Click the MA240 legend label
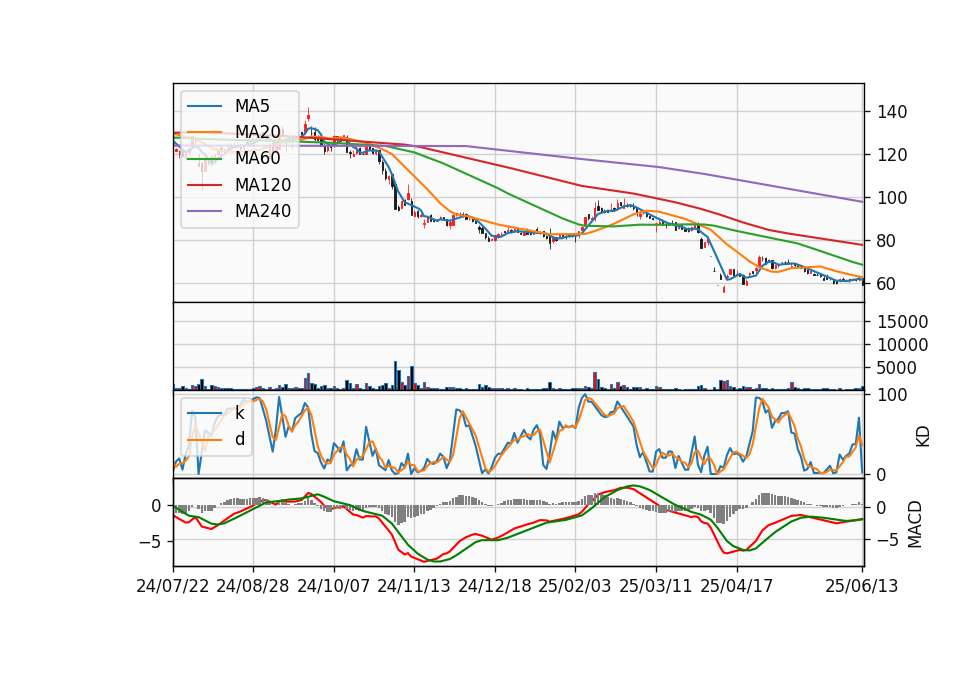 [263, 211]
